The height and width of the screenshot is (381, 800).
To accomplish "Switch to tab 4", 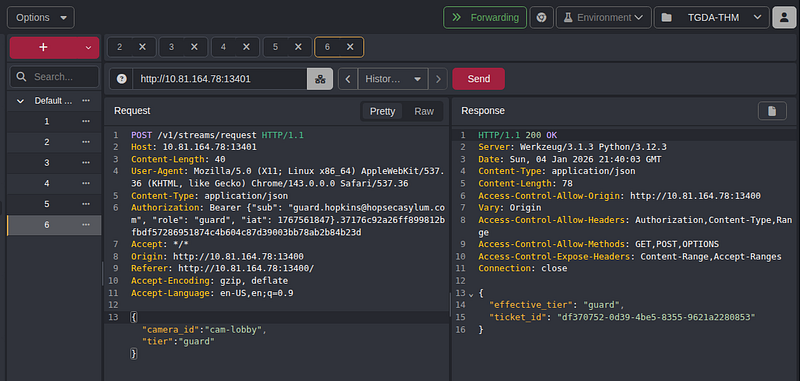I will point(223,47).
